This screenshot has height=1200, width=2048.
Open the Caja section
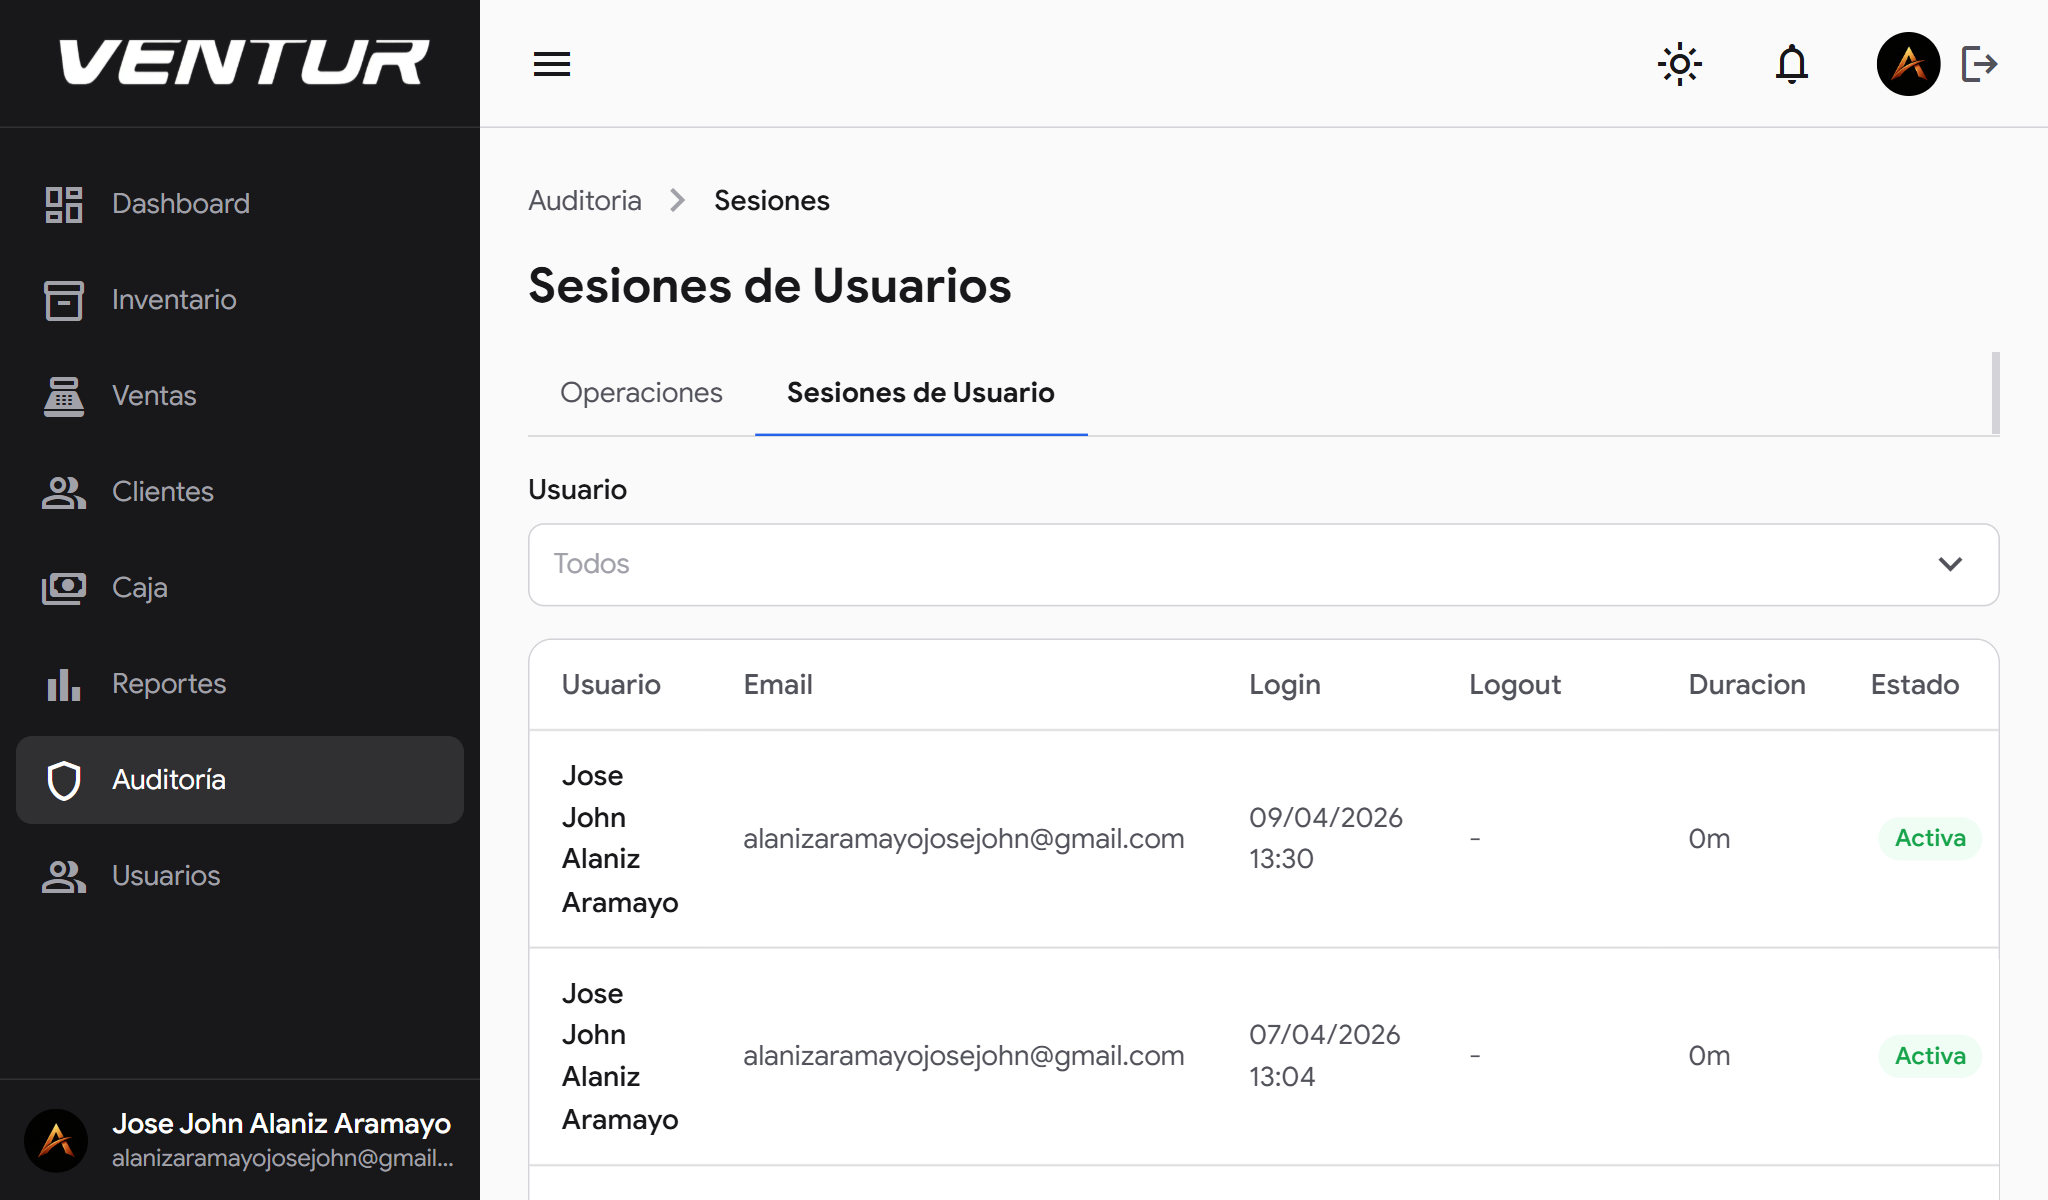point(138,587)
